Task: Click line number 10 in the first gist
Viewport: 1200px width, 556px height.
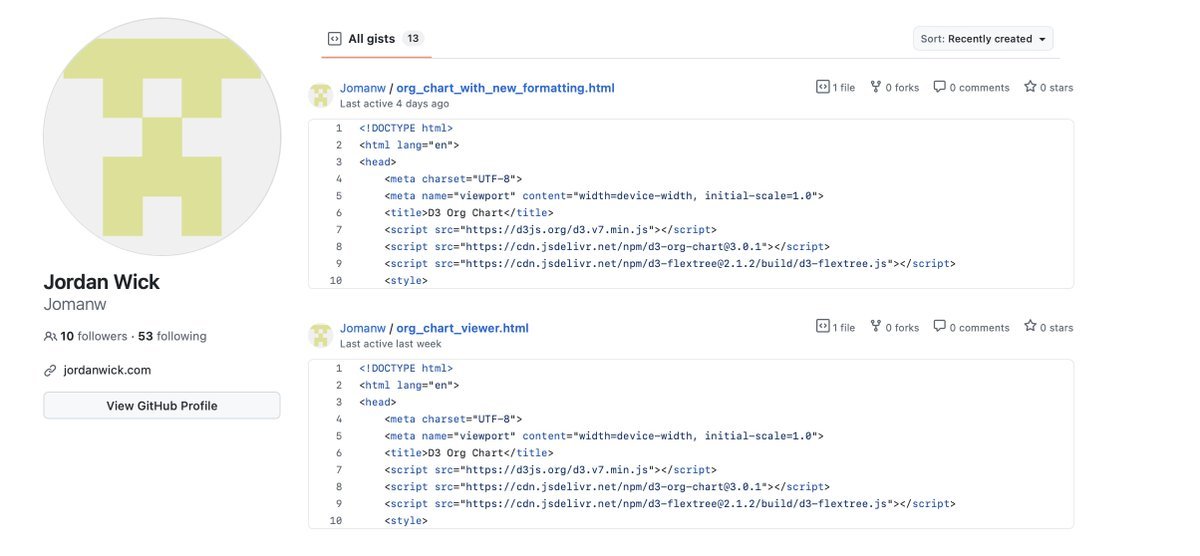Action: pos(336,281)
